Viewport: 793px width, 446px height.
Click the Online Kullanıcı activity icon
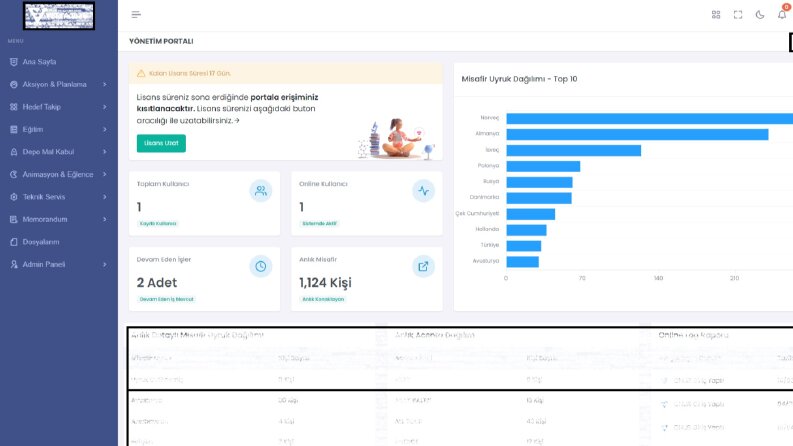pyautogui.click(x=423, y=191)
